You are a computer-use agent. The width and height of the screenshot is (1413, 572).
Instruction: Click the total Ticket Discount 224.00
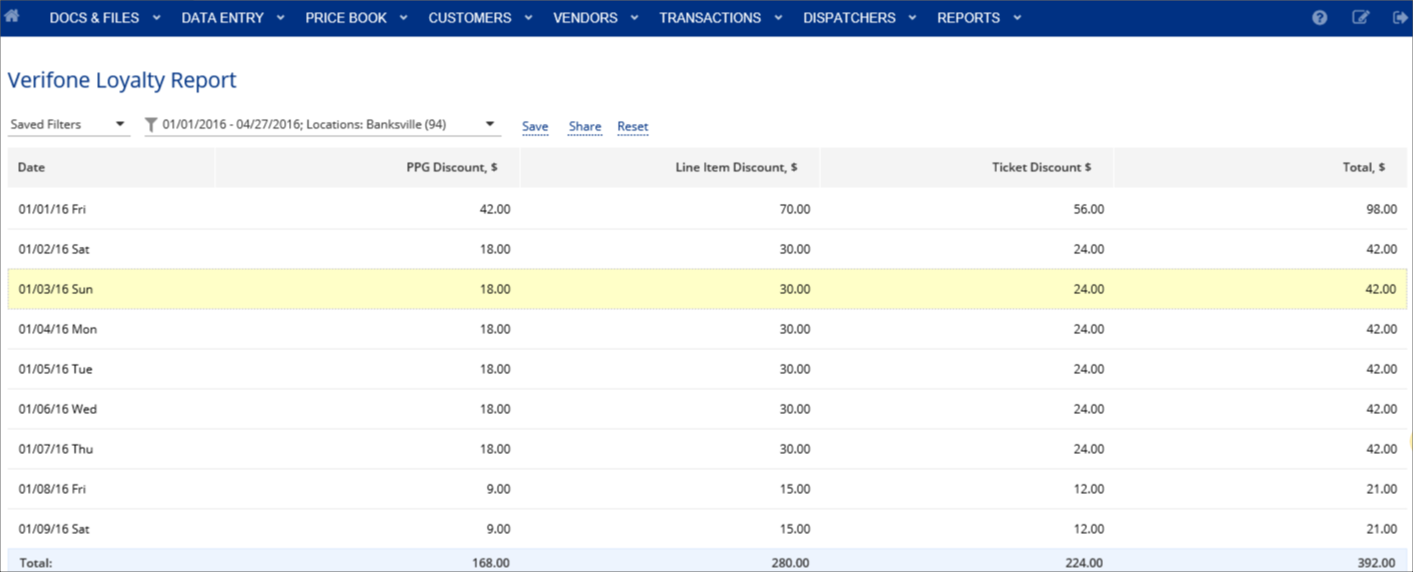tap(1084, 563)
